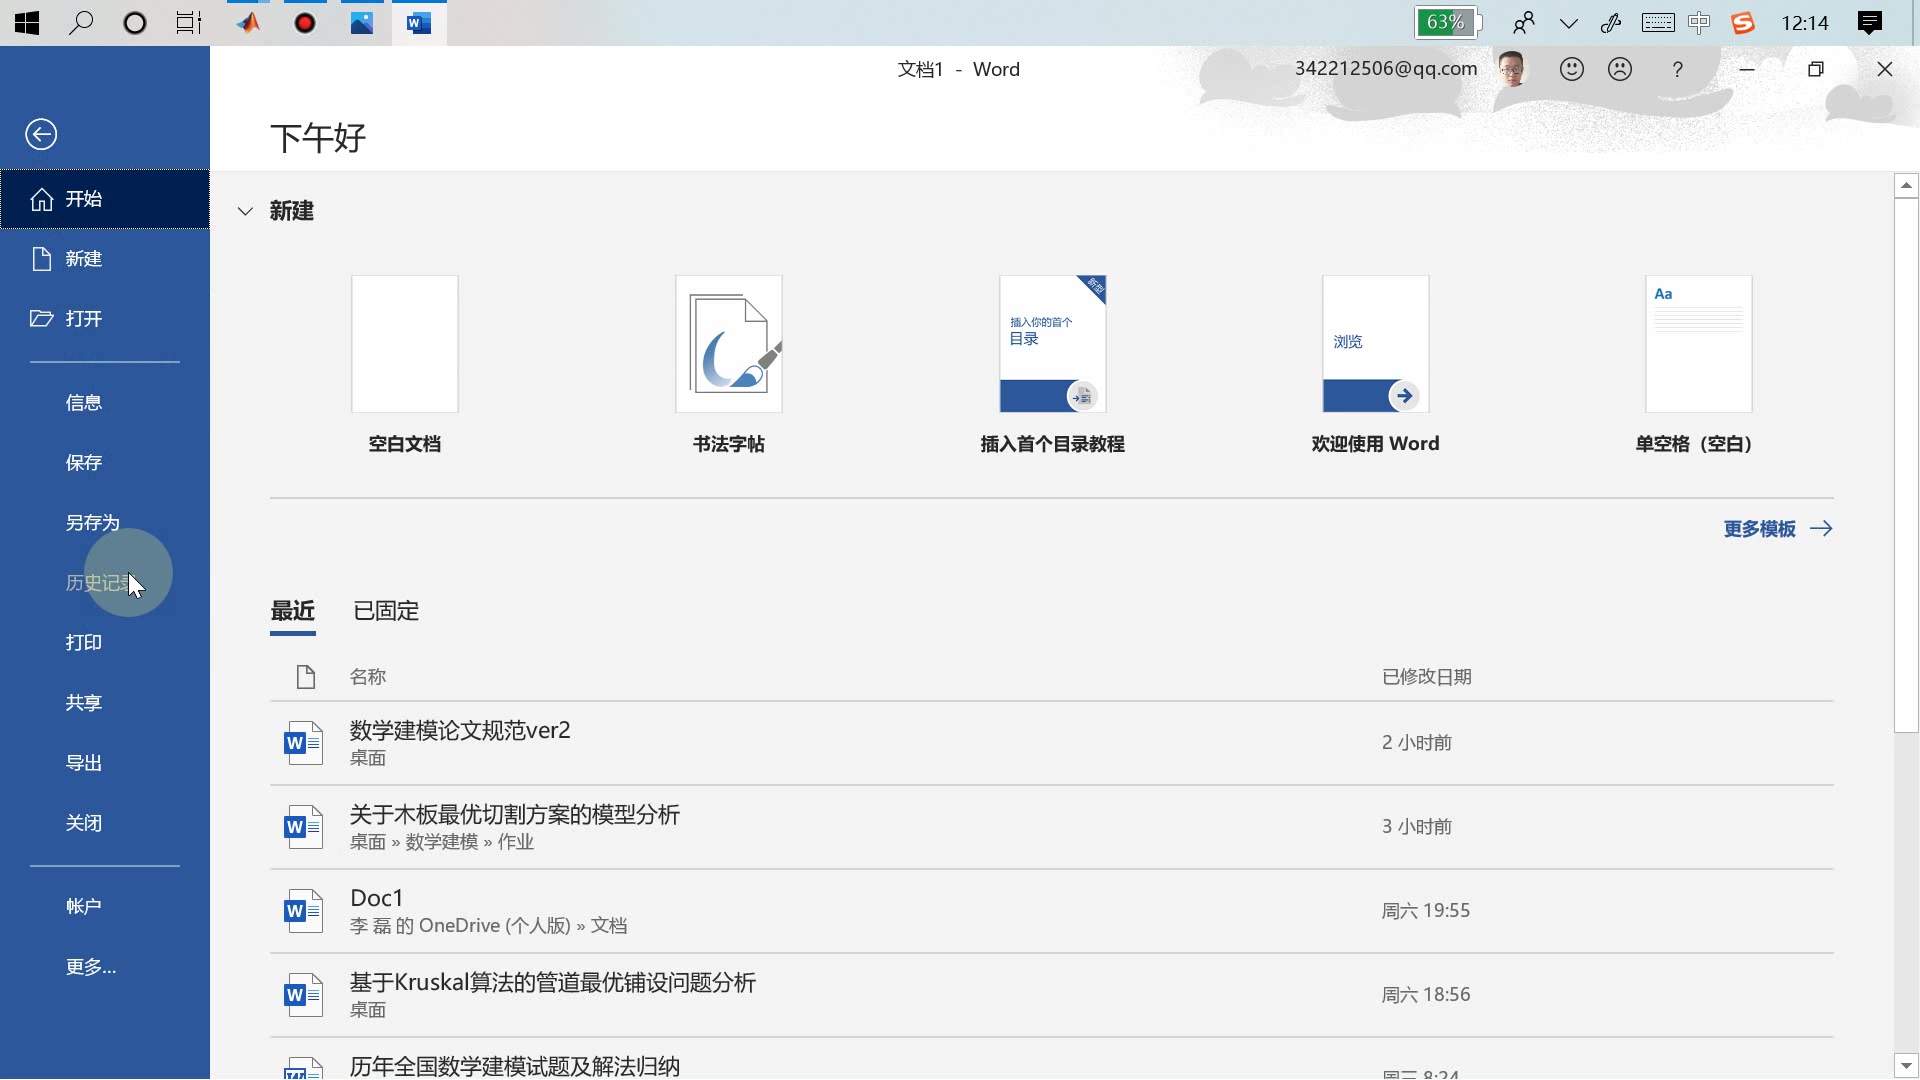This screenshot has width=1920, height=1080.
Task: Switch to the 已固定 tab
Action: coord(386,611)
